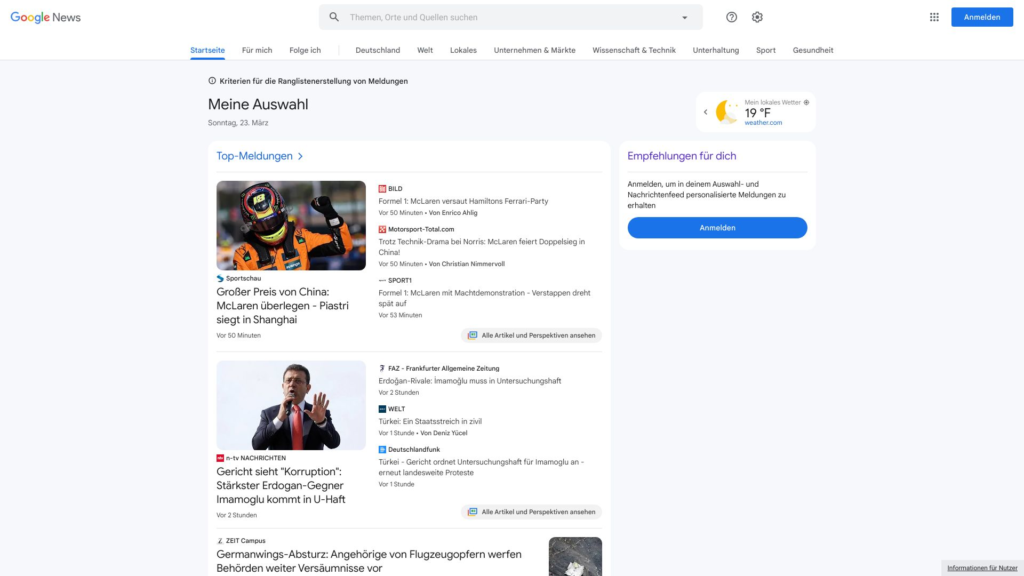Open BILD article McLaren versaut Hamiltons Ferrari-Party
The width and height of the screenshot is (1024, 576).
pyautogui.click(x=463, y=201)
